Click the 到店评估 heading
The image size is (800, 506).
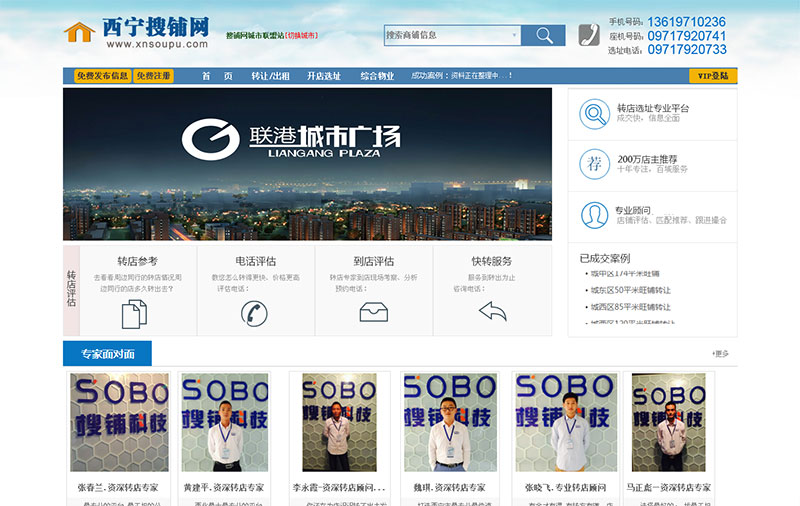coord(373,261)
